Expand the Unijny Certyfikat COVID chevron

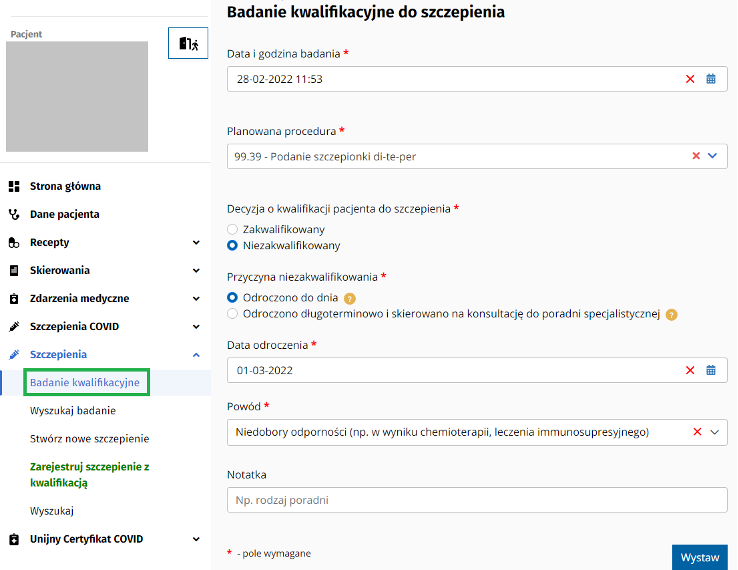pyautogui.click(x=196, y=539)
